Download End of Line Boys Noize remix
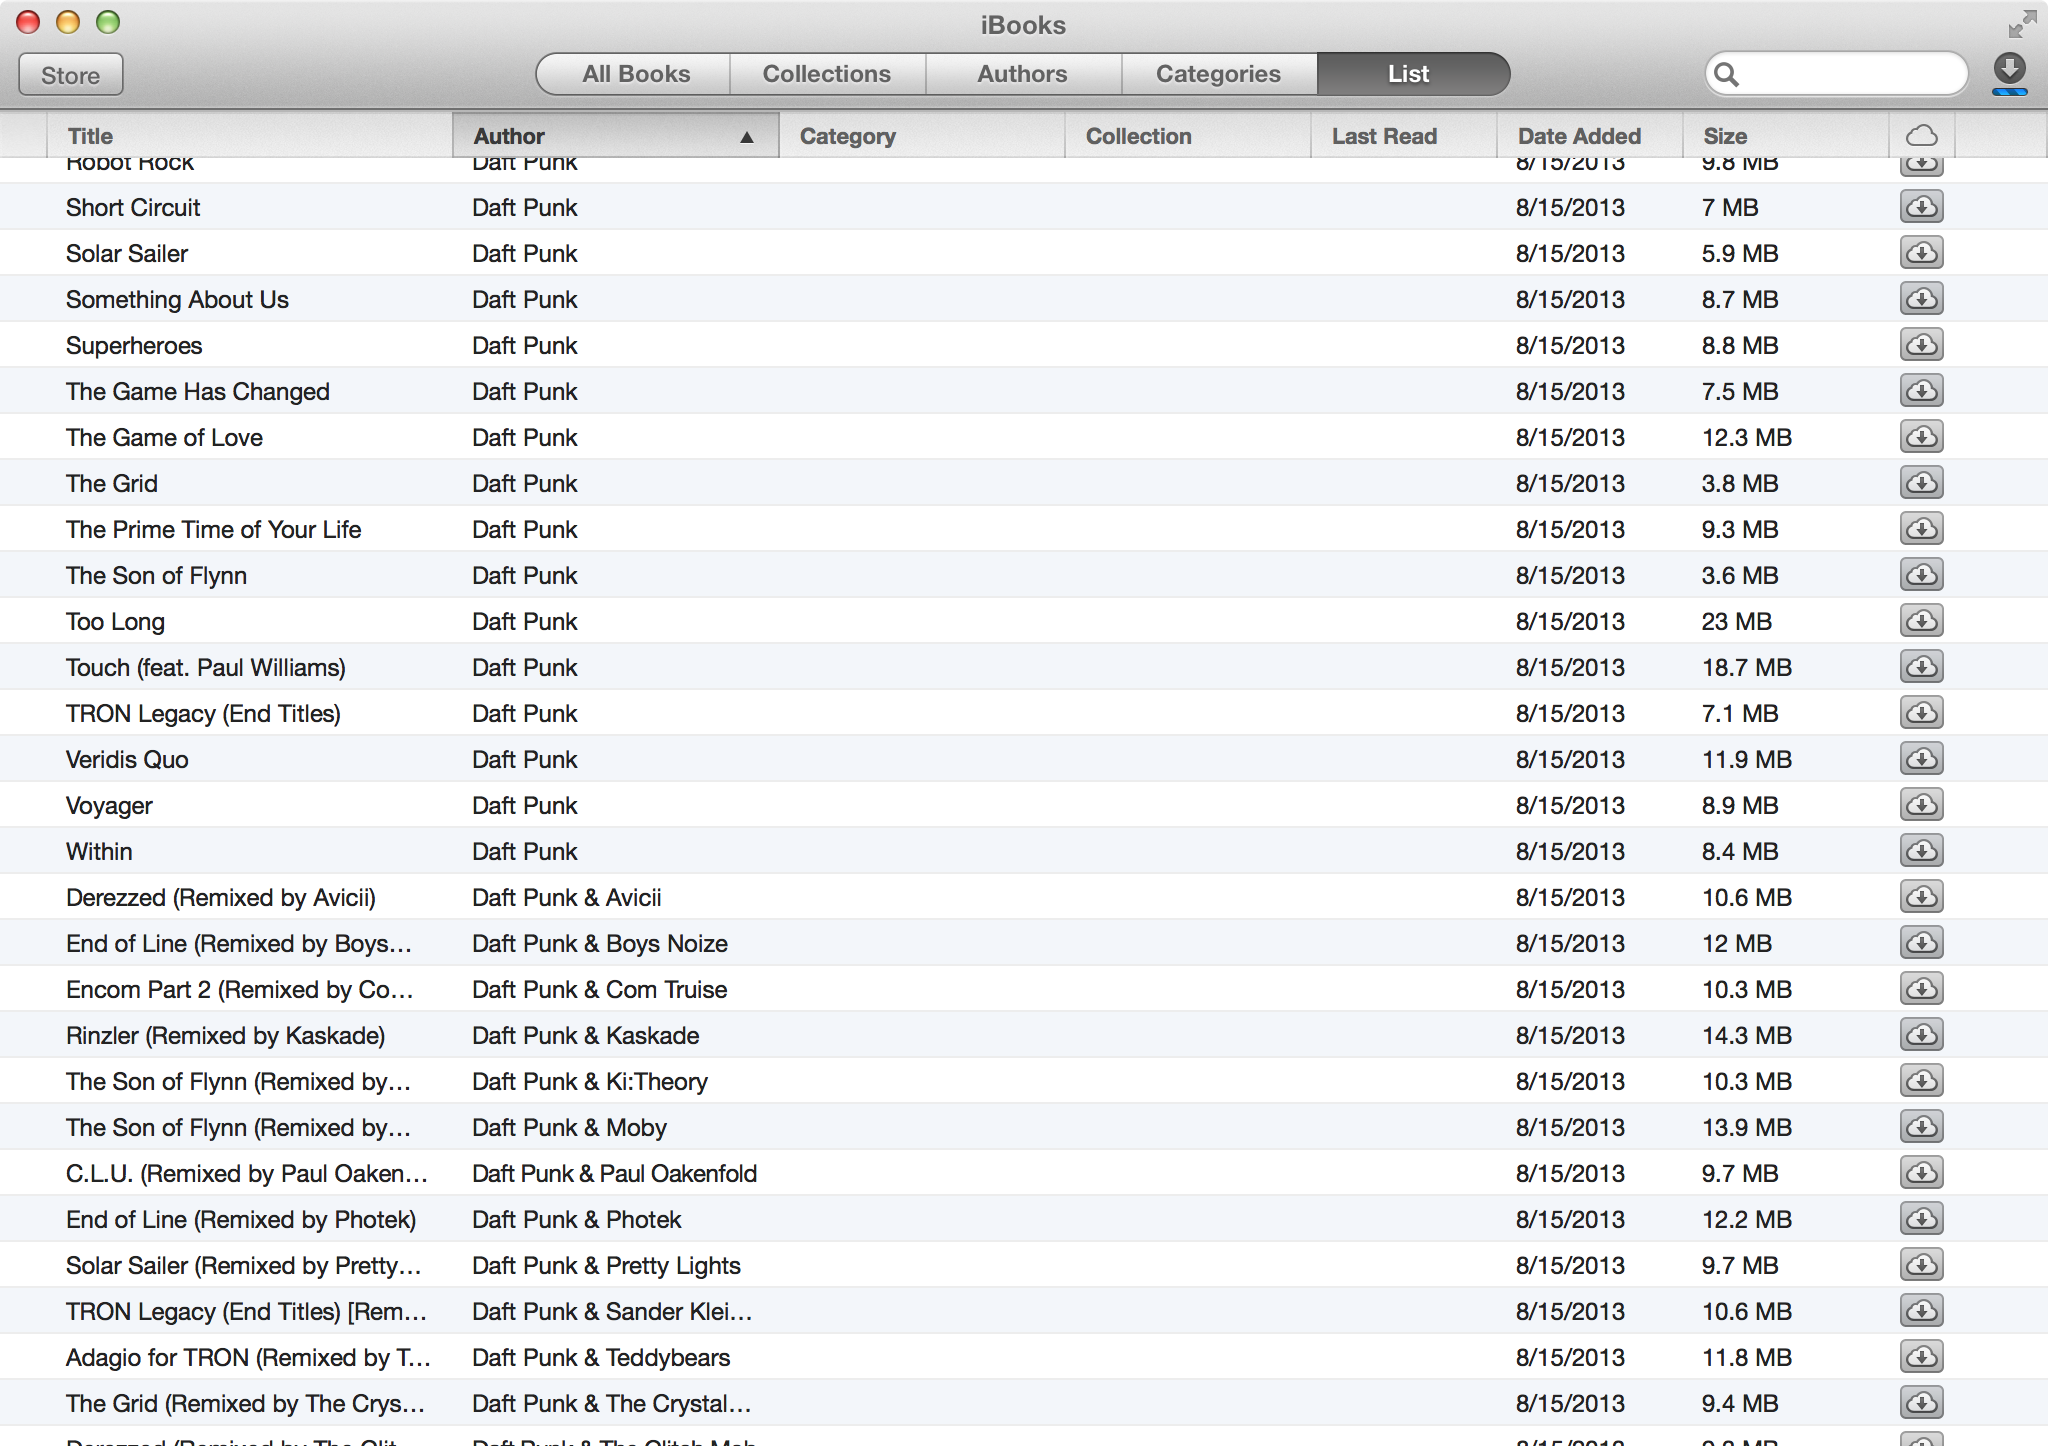Screen dimensions: 2048x1446 (1921, 943)
